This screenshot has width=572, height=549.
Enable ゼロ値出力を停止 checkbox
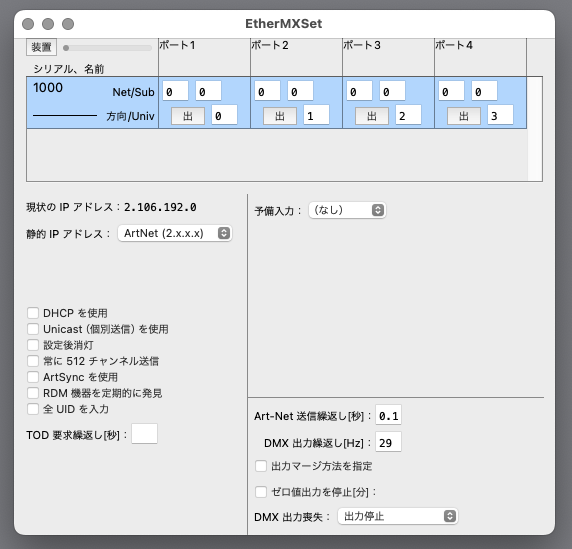[x=261, y=492]
